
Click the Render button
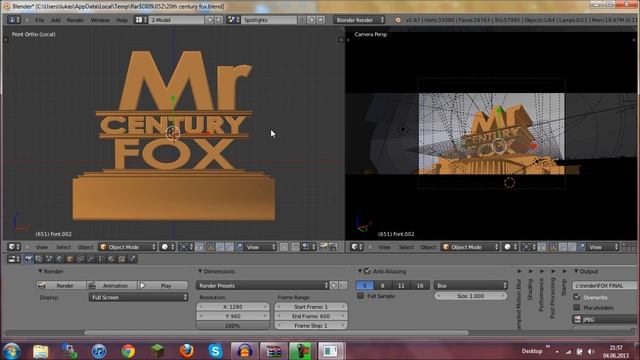[61, 285]
